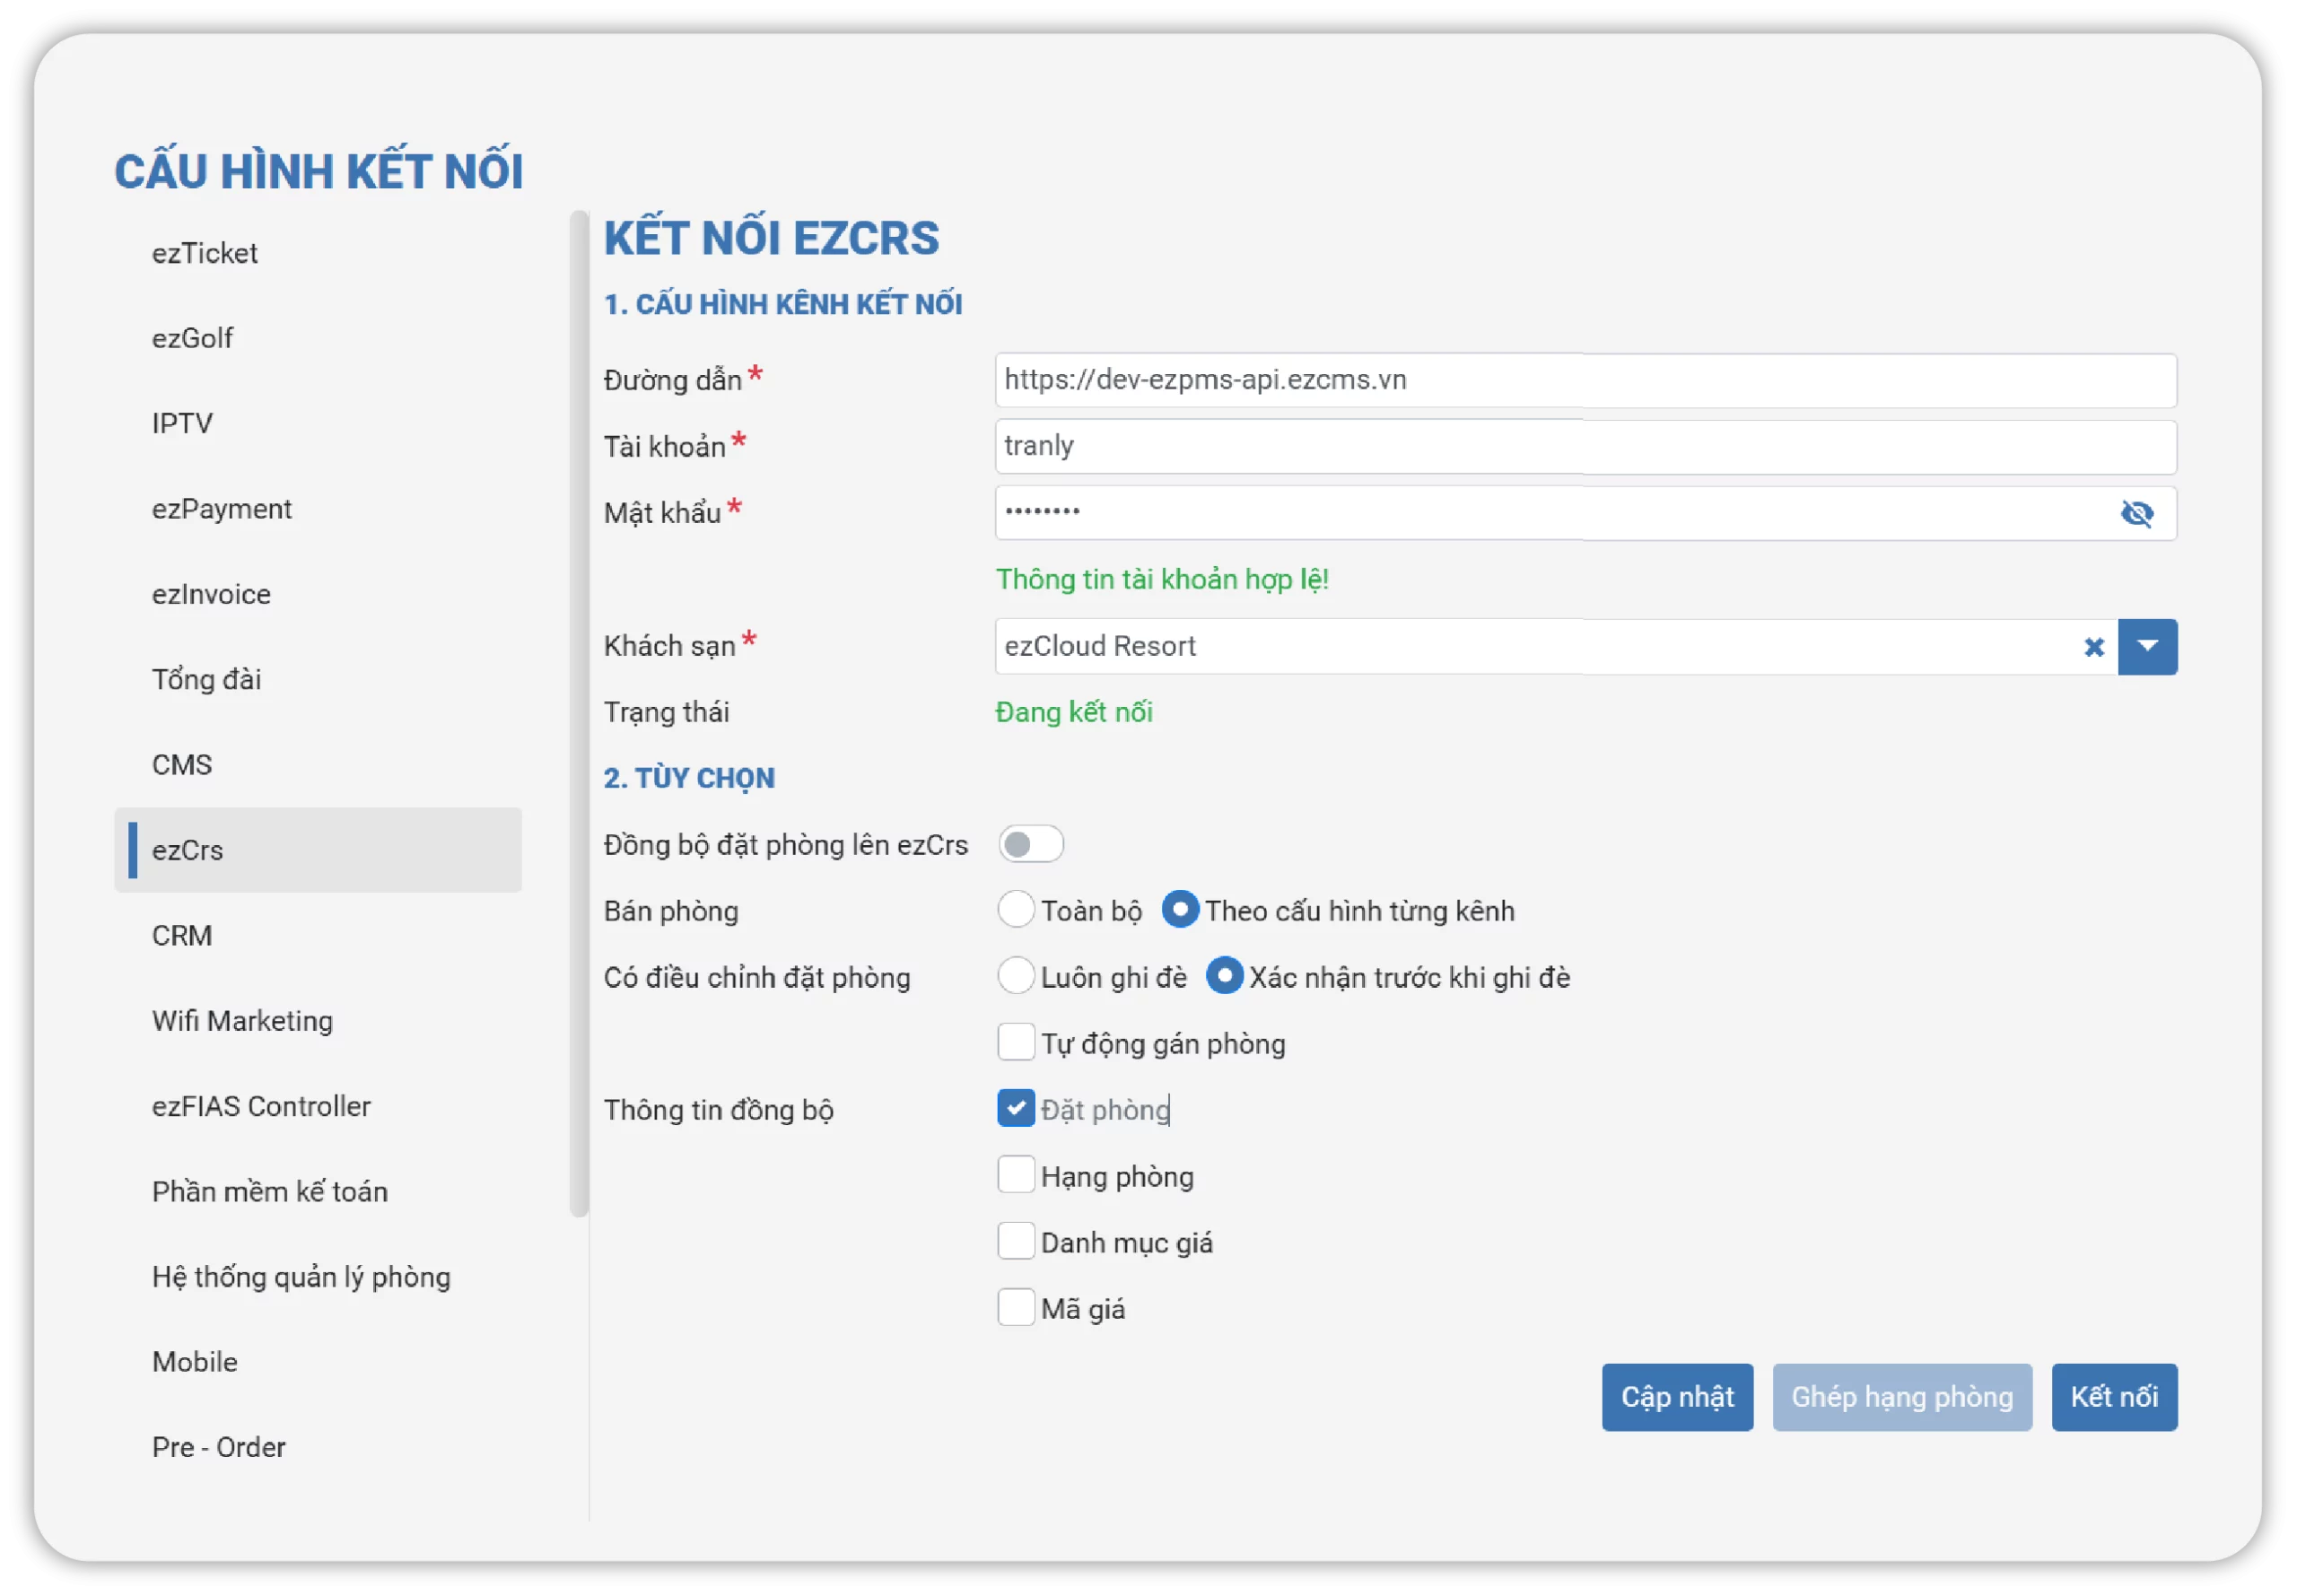Select IPTV in the sidebar
Viewport: 2297px width, 1596px height.
(x=318, y=423)
